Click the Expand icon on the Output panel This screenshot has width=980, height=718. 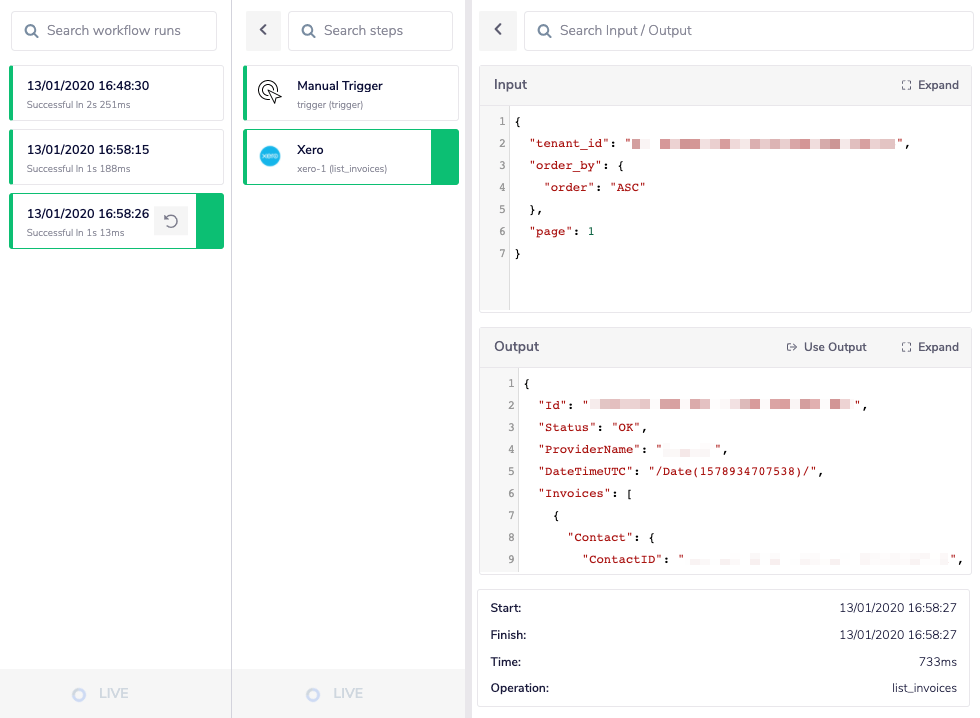pyautogui.click(x=905, y=347)
